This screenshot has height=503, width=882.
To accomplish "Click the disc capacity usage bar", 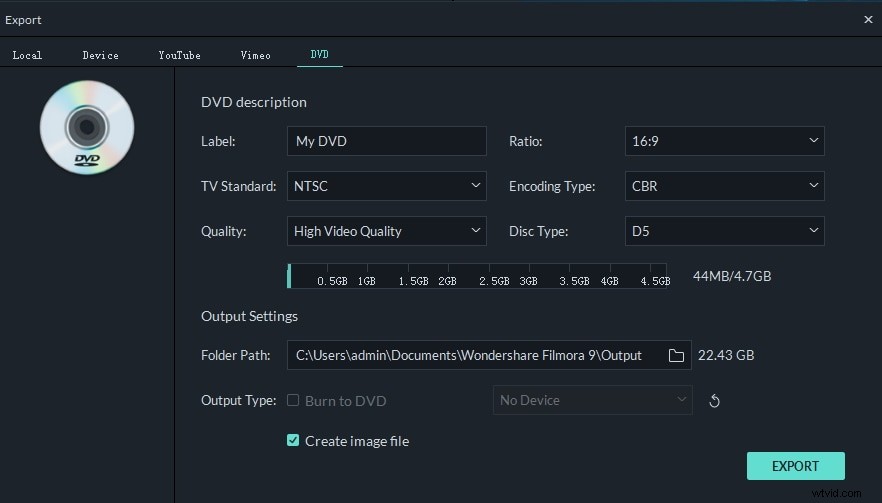I will pyautogui.click(x=477, y=276).
